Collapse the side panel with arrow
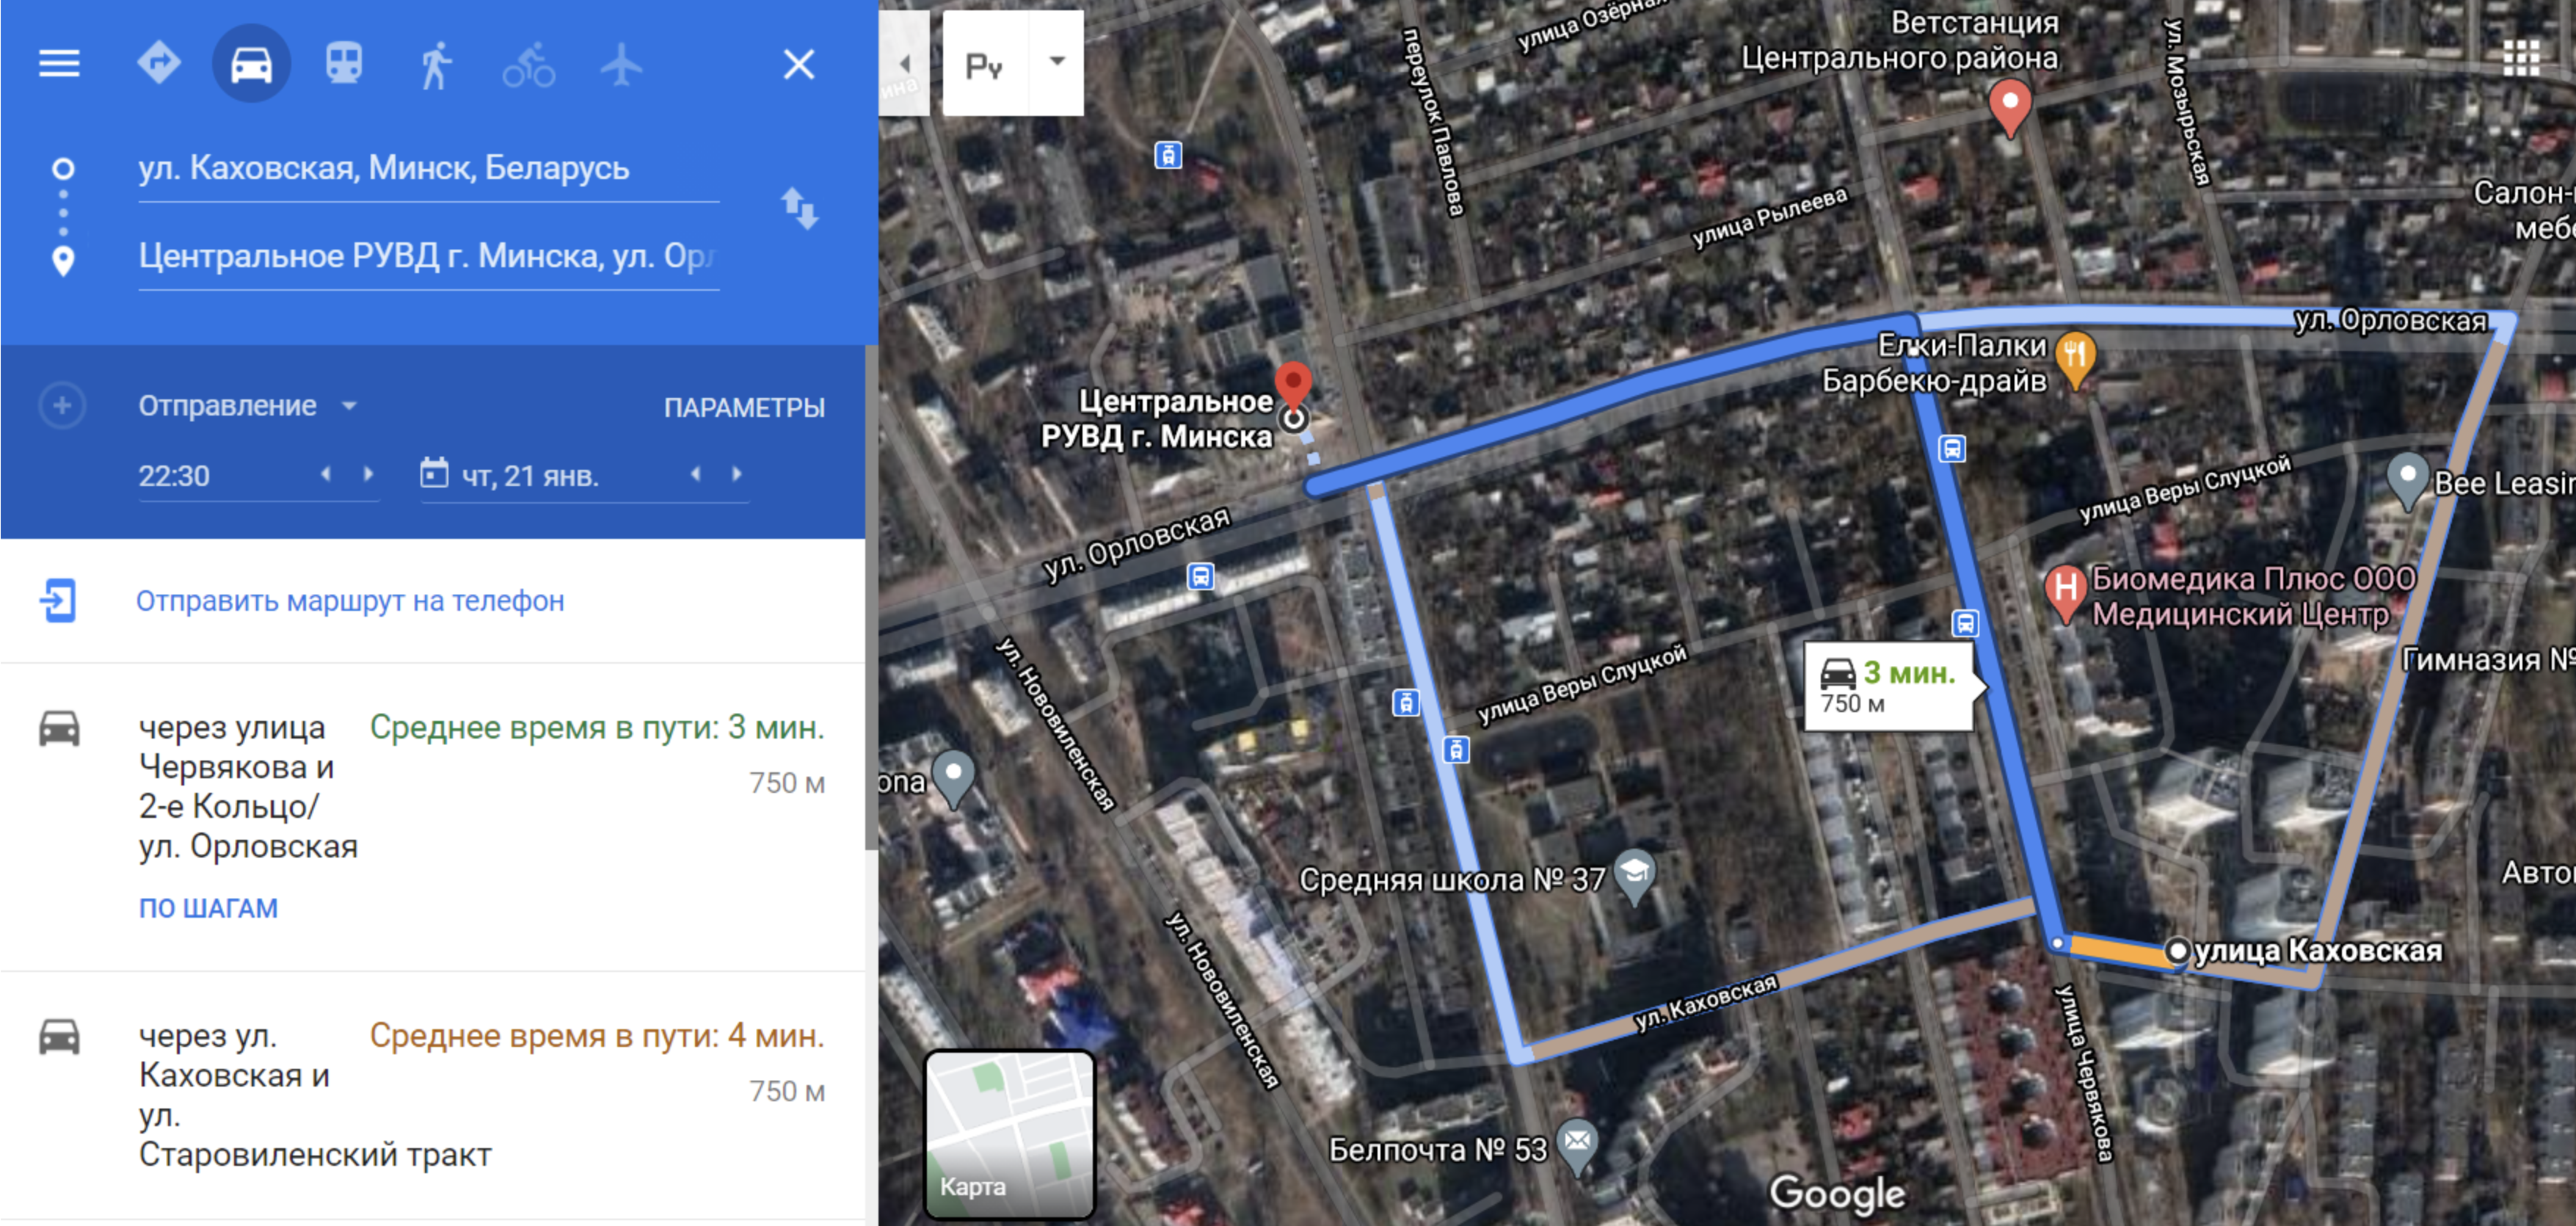The height and width of the screenshot is (1226, 2576). 905,63
